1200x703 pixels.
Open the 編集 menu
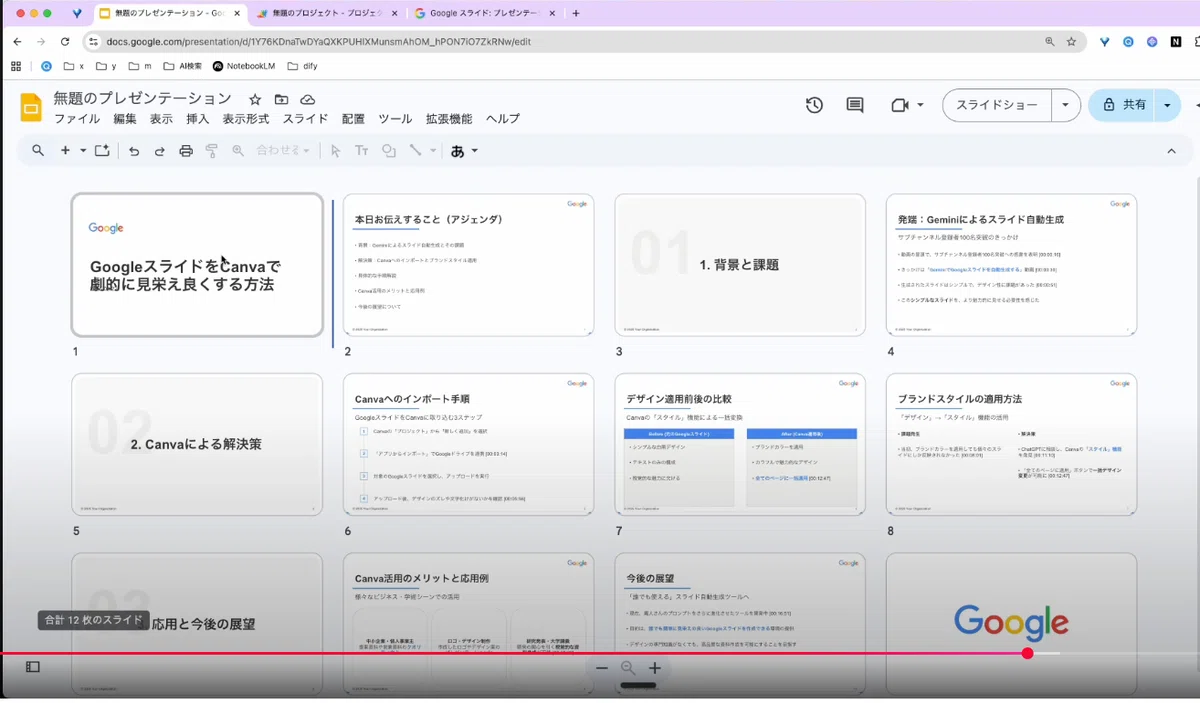pyautogui.click(x=125, y=119)
